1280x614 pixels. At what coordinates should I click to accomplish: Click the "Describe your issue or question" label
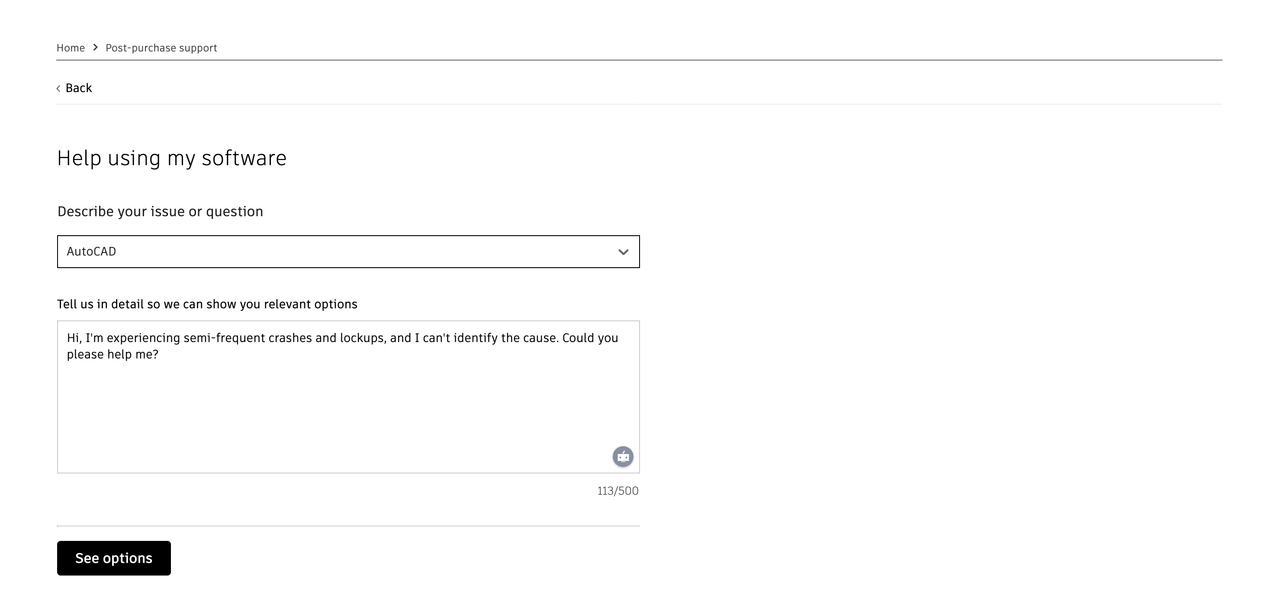click(x=160, y=212)
